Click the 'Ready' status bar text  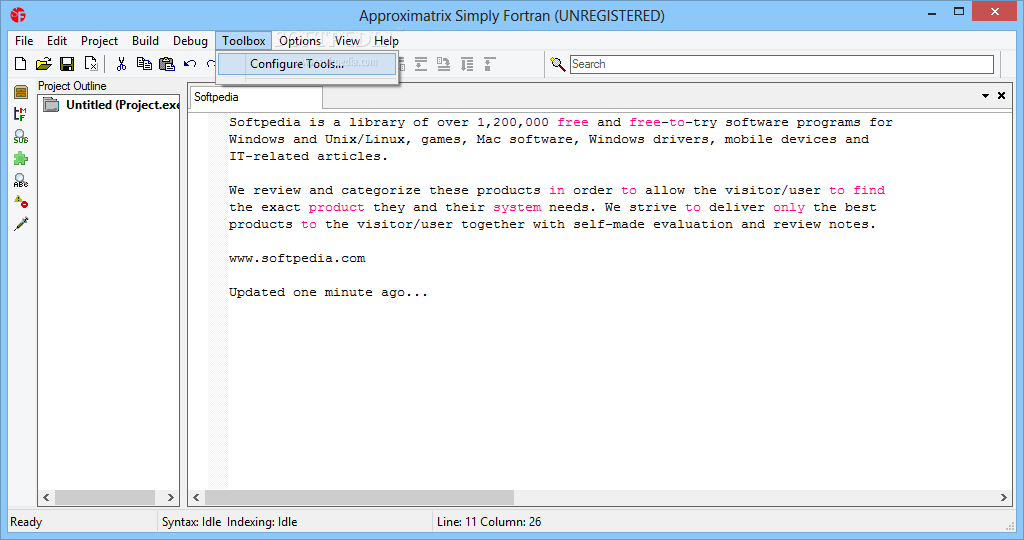click(26, 522)
